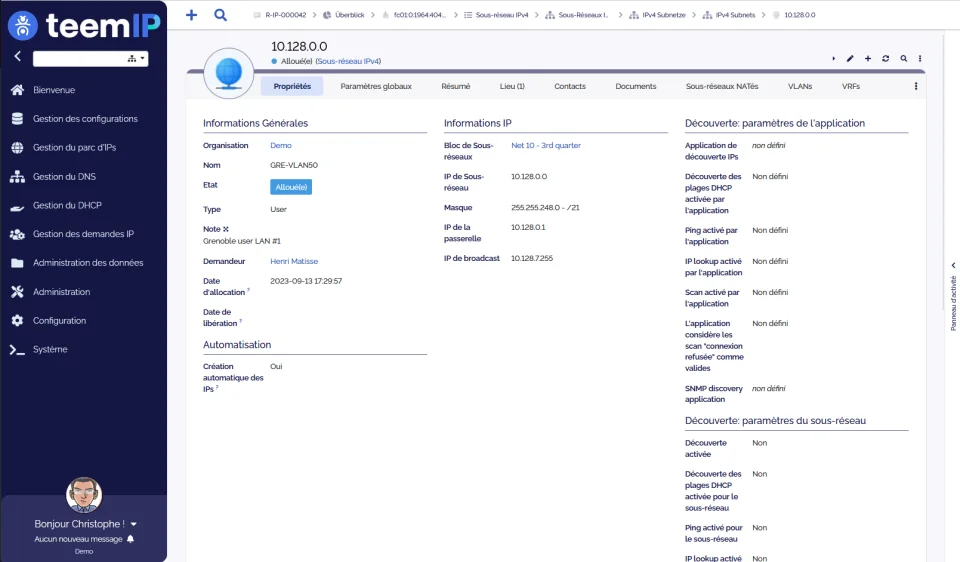Click the blue globe subnet icon

(x=229, y=73)
